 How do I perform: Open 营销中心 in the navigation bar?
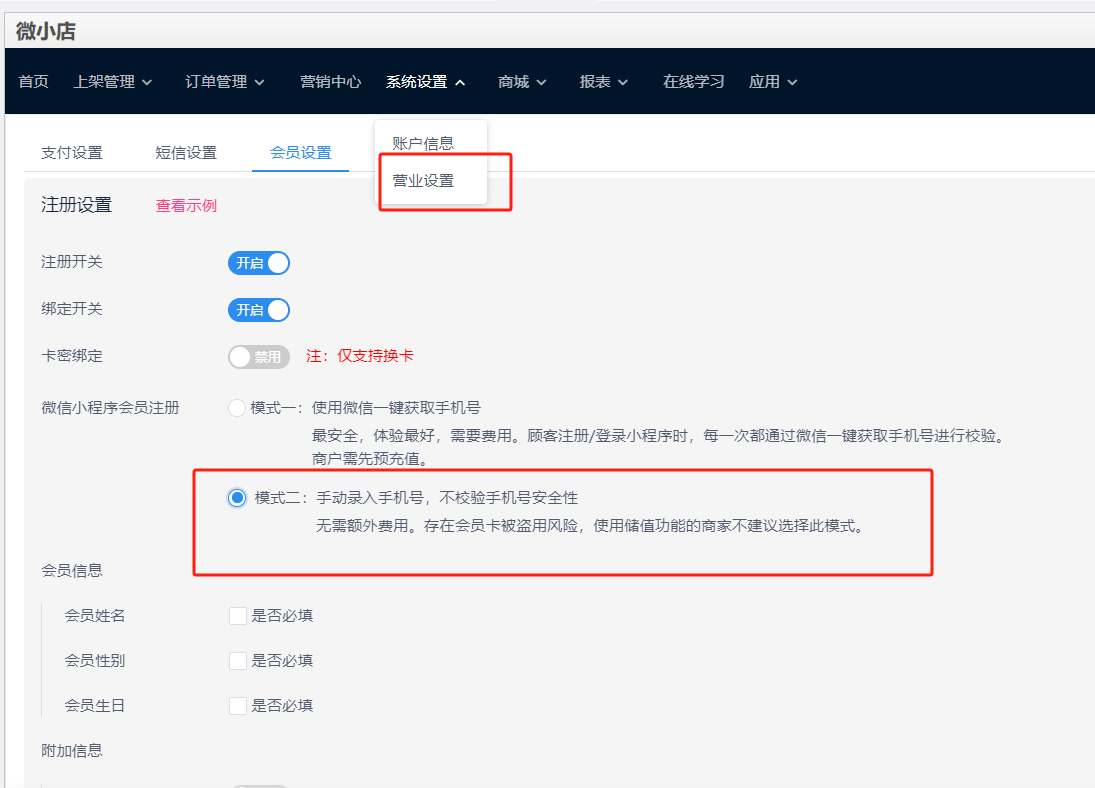pyautogui.click(x=330, y=82)
